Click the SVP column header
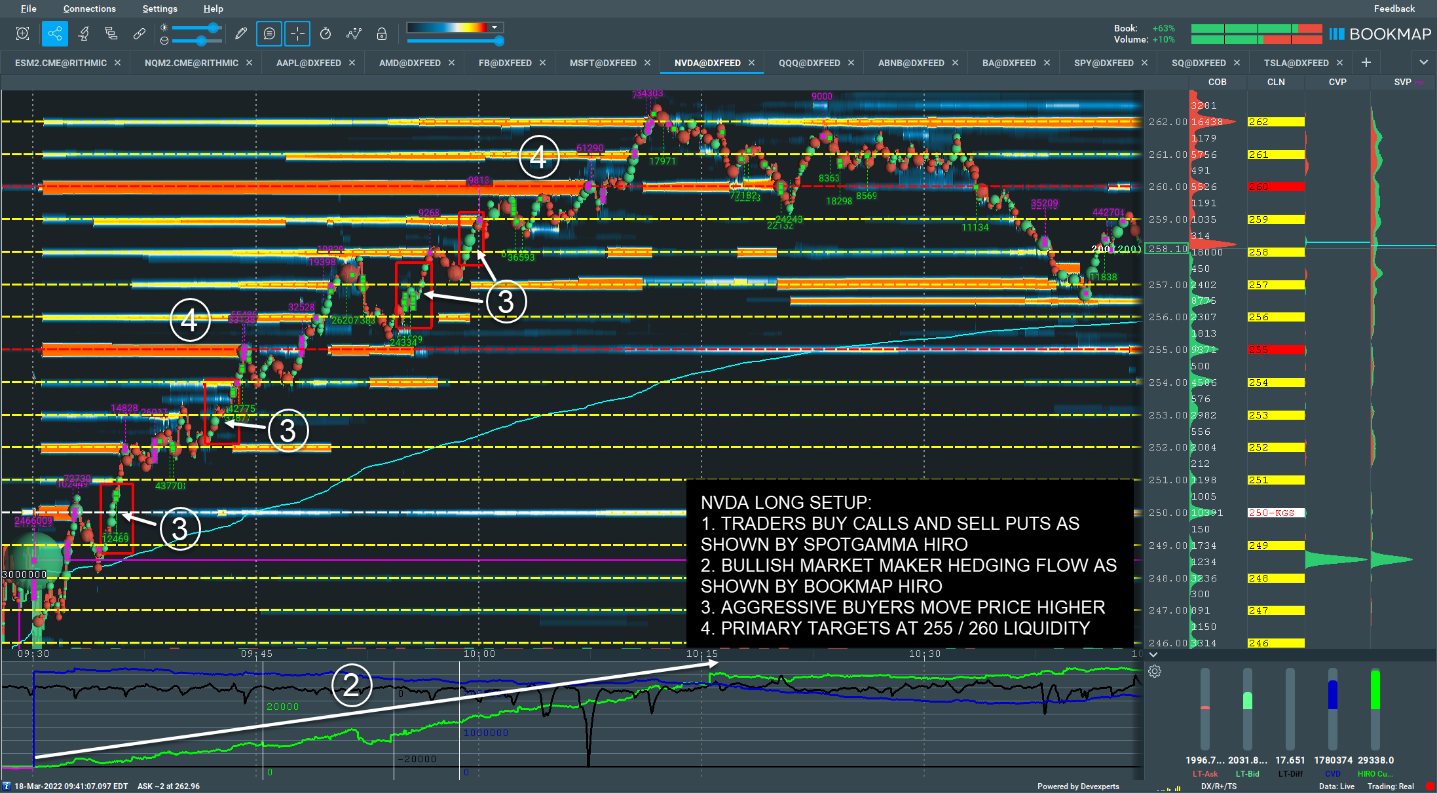Viewport: 1437px width, 793px height. pyautogui.click(x=1402, y=81)
